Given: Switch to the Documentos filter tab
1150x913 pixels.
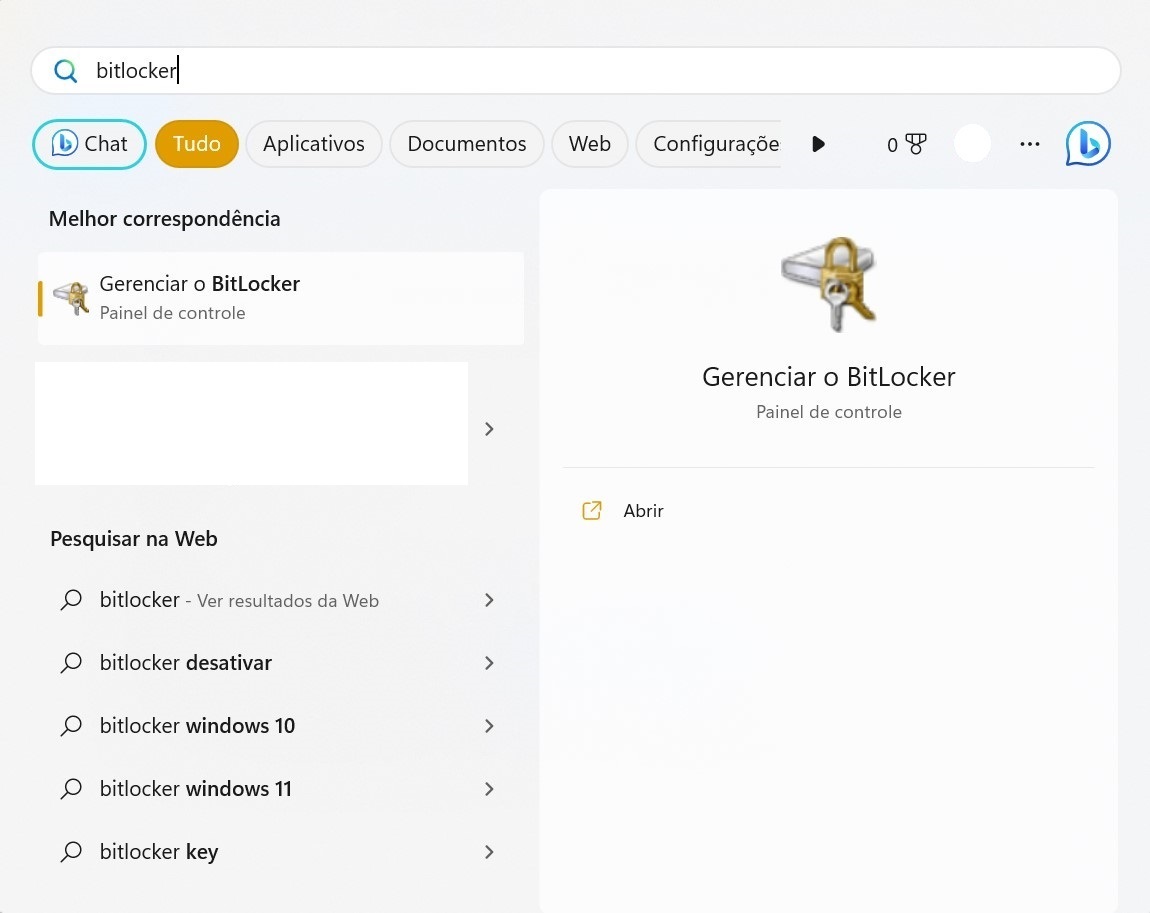Looking at the screenshot, I should [466, 143].
